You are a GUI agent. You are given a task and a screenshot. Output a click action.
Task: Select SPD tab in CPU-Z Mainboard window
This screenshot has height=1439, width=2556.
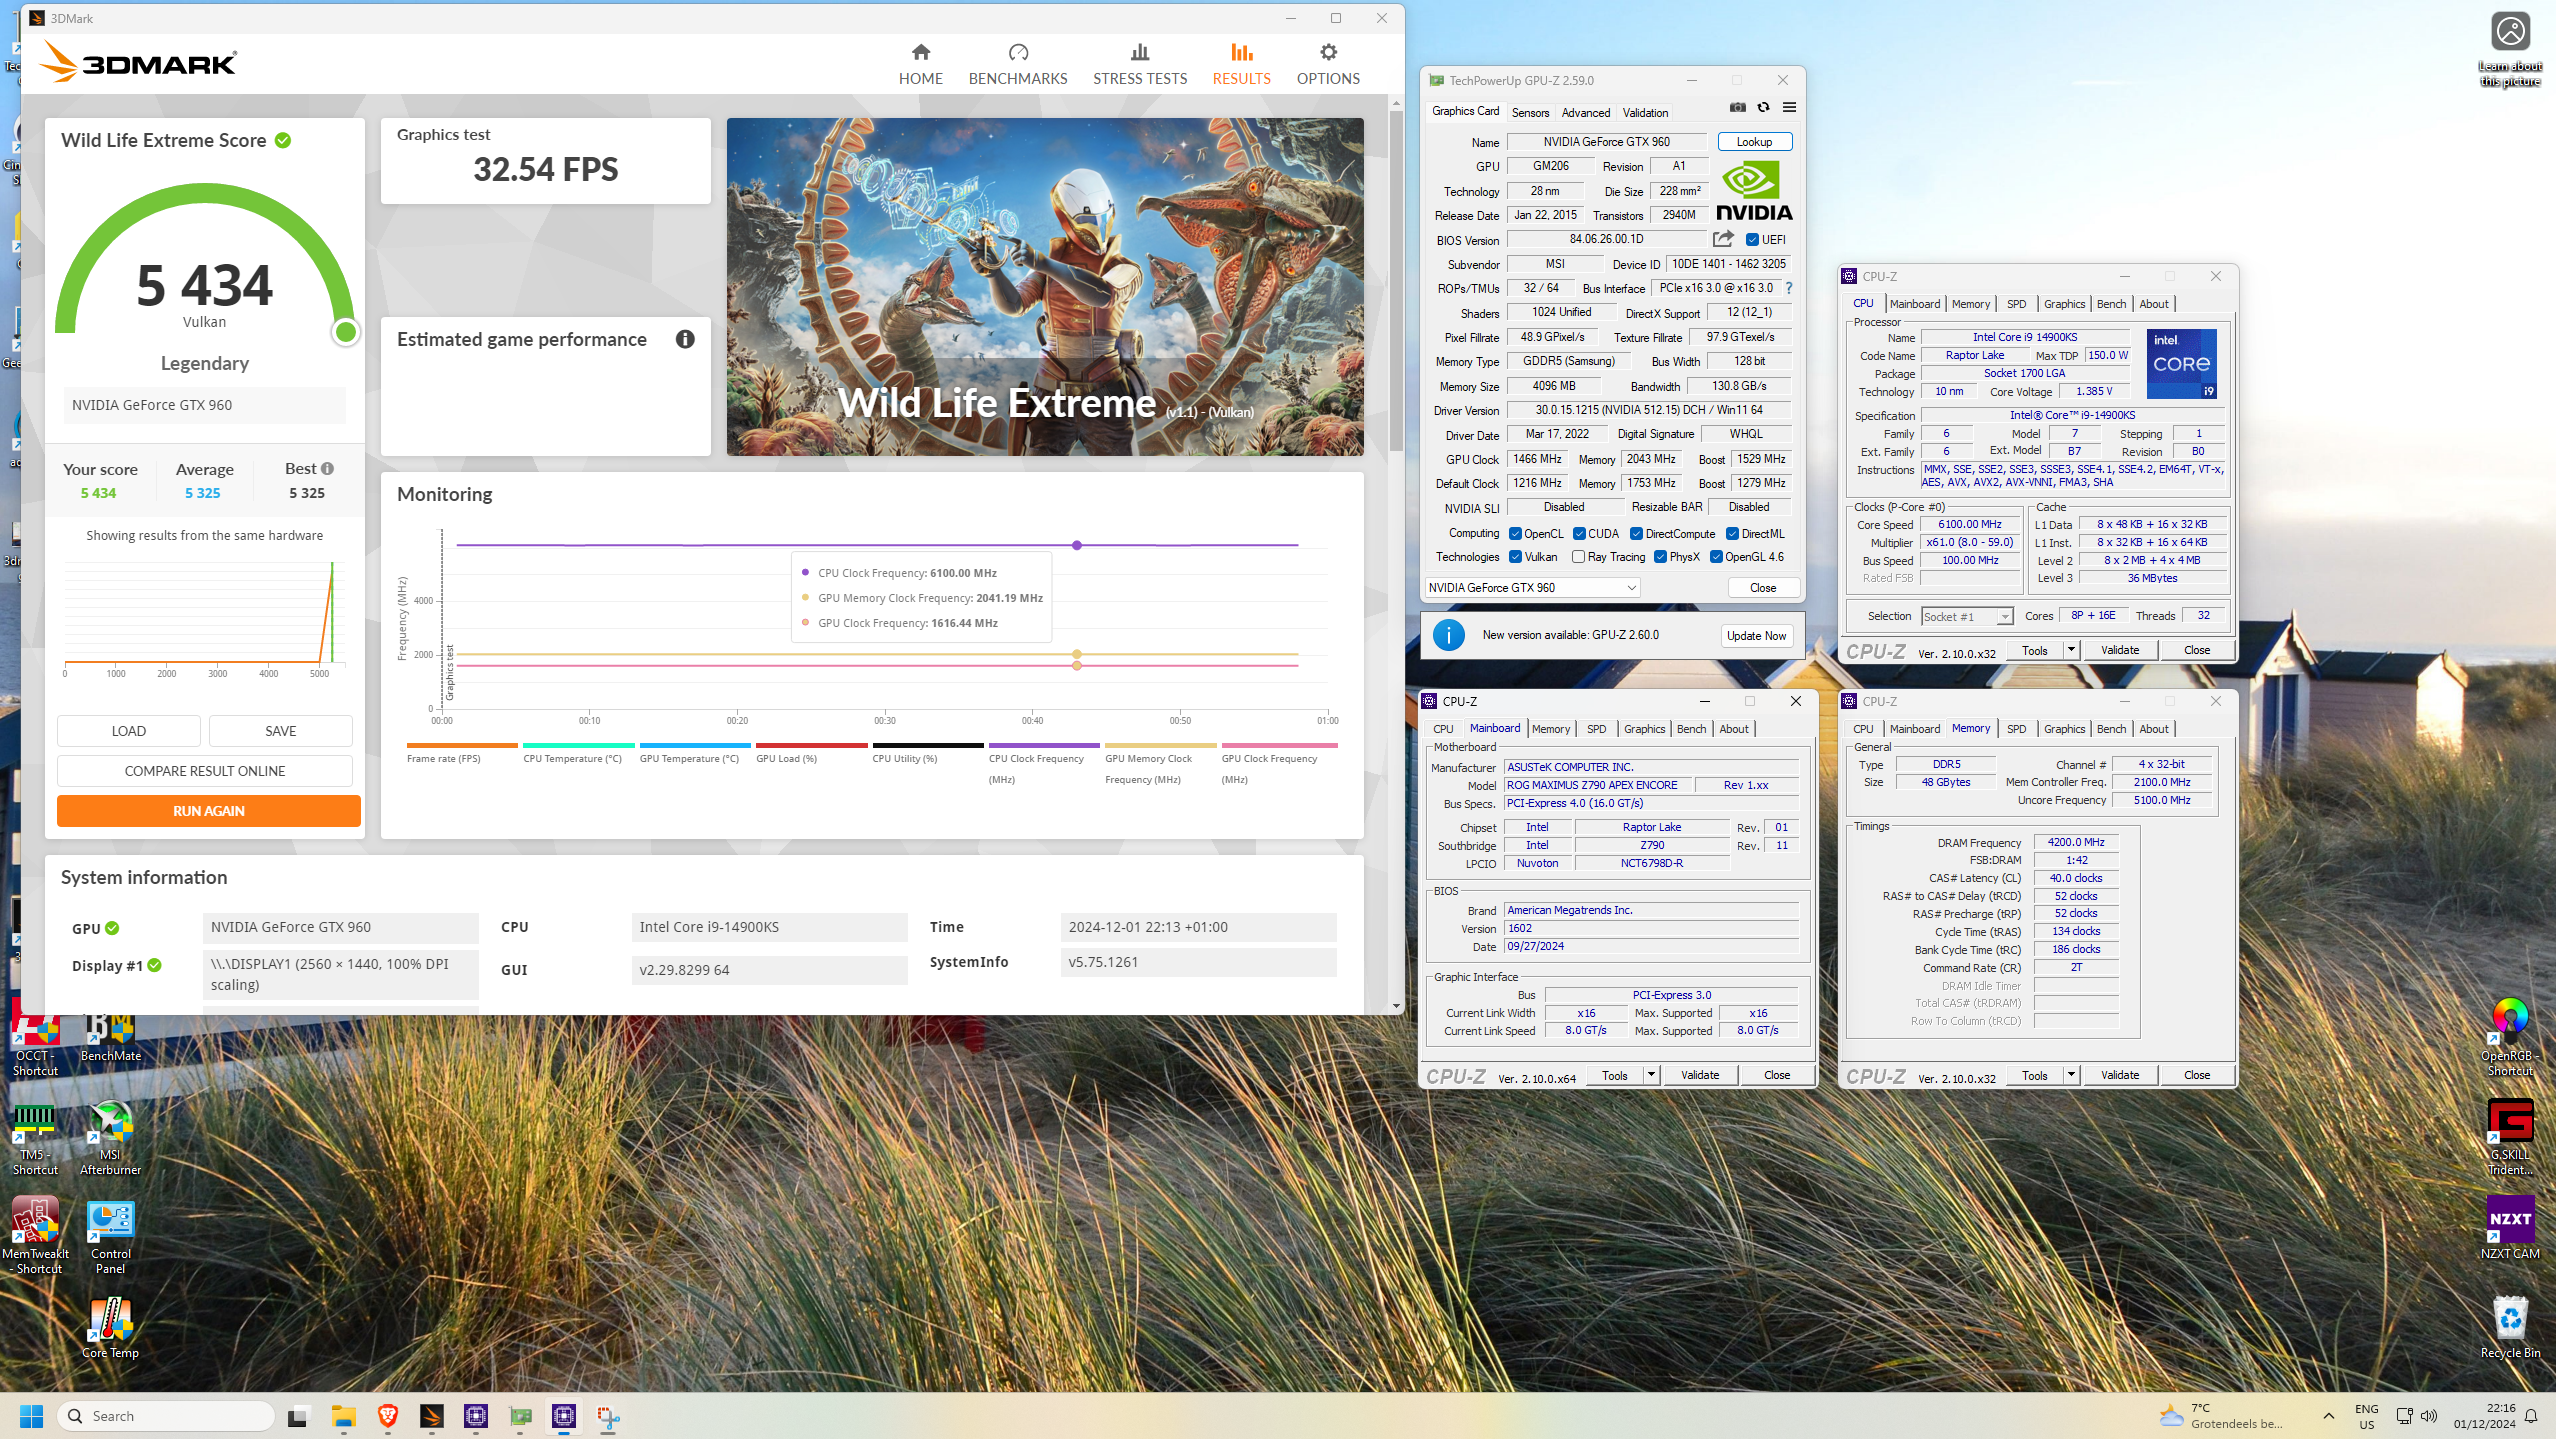pyautogui.click(x=1596, y=729)
